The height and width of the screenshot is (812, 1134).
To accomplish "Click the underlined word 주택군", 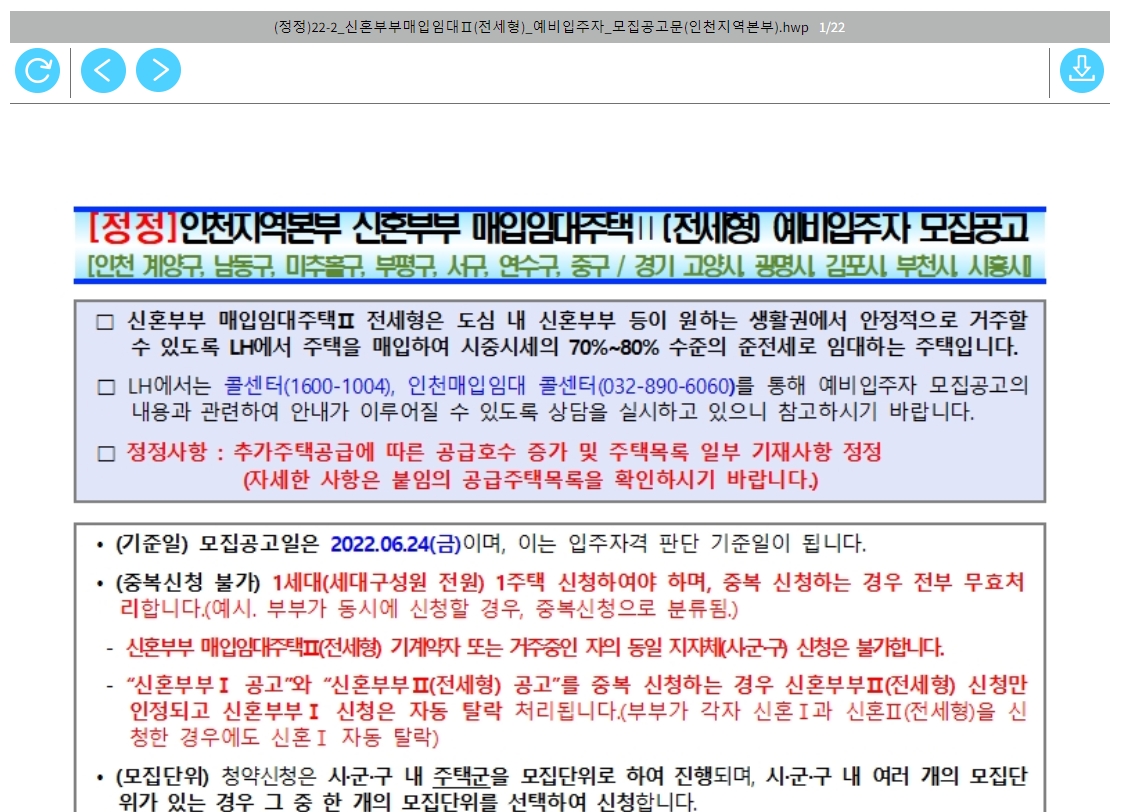I will click(x=461, y=777).
